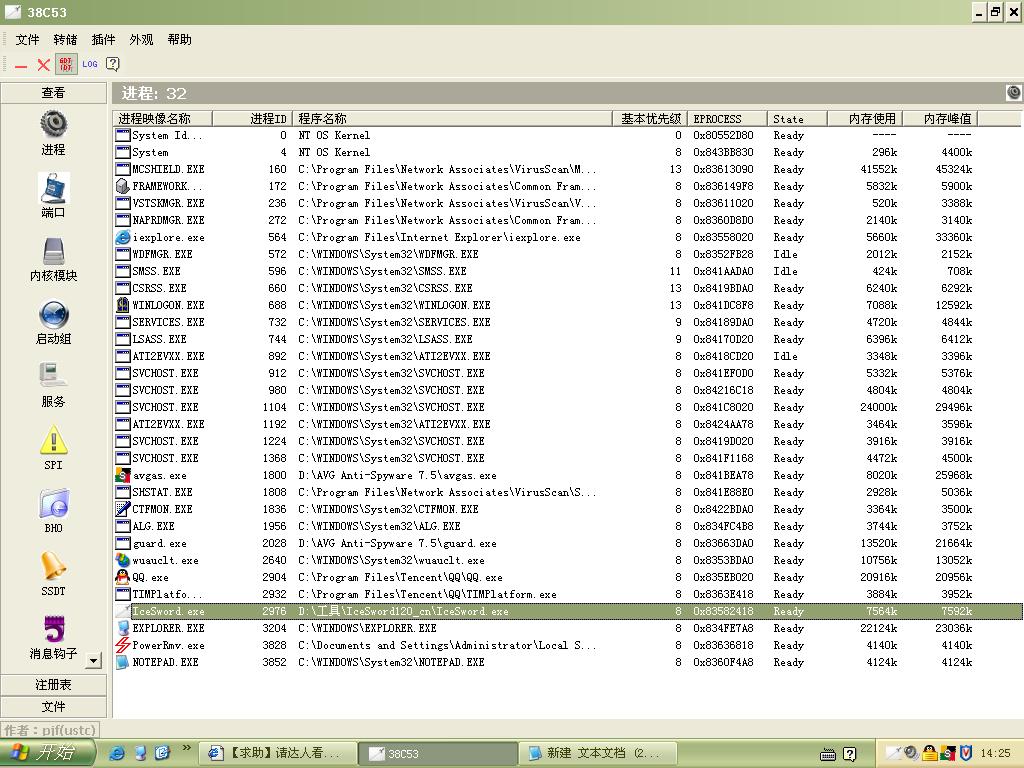The width and height of the screenshot is (1024, 768).
Task: Click the SPI warning icon in sidebar
Action: [53, 440]
